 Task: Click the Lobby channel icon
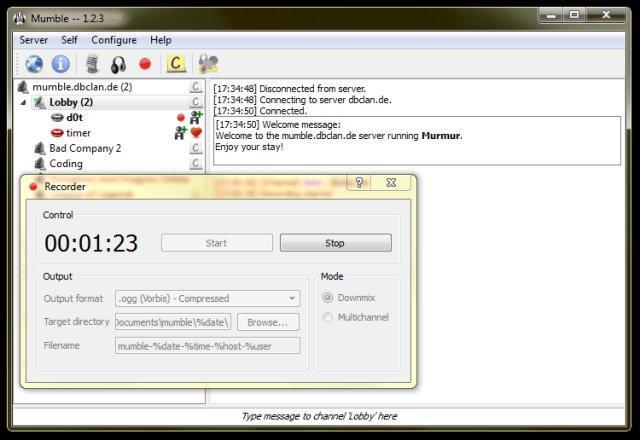coord(40,102)
